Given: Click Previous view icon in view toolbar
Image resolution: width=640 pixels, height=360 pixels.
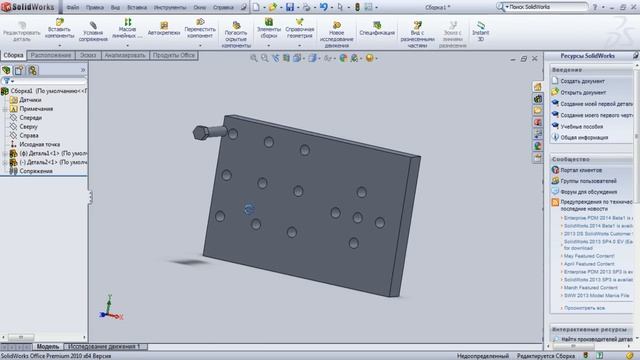Looking at the screenshot, I should coord(276,58).
